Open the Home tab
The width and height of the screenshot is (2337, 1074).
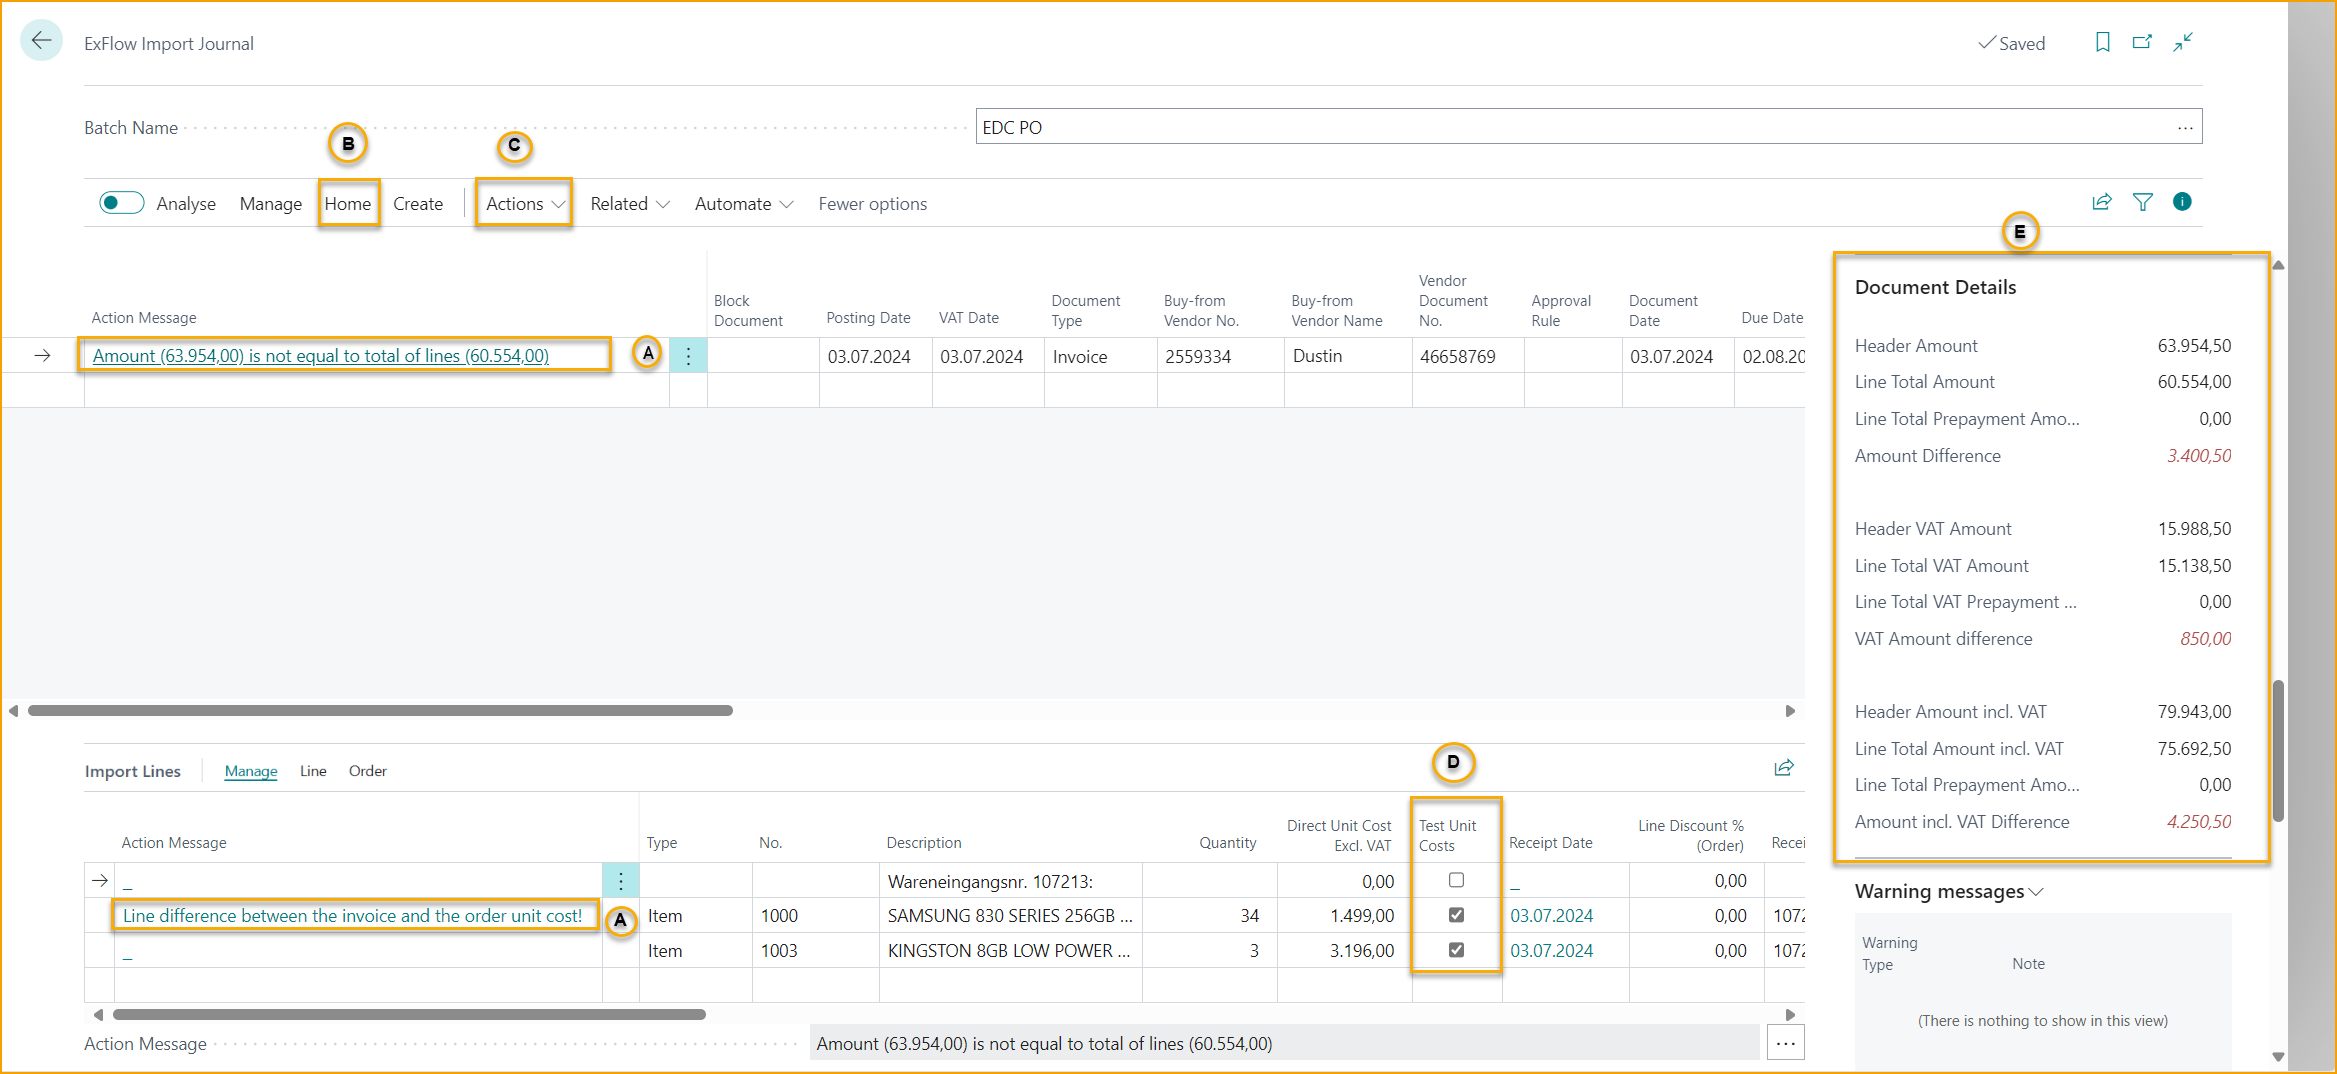348,204
